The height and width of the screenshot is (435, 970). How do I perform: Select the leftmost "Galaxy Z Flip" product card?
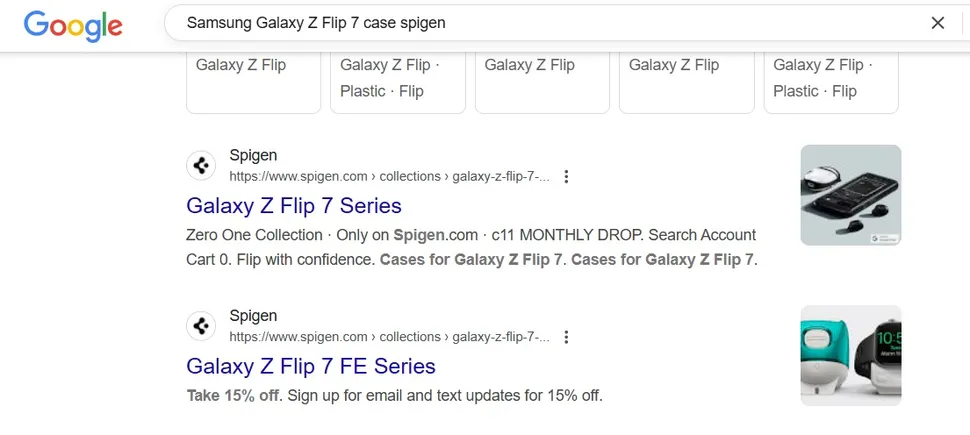[253, 80]
